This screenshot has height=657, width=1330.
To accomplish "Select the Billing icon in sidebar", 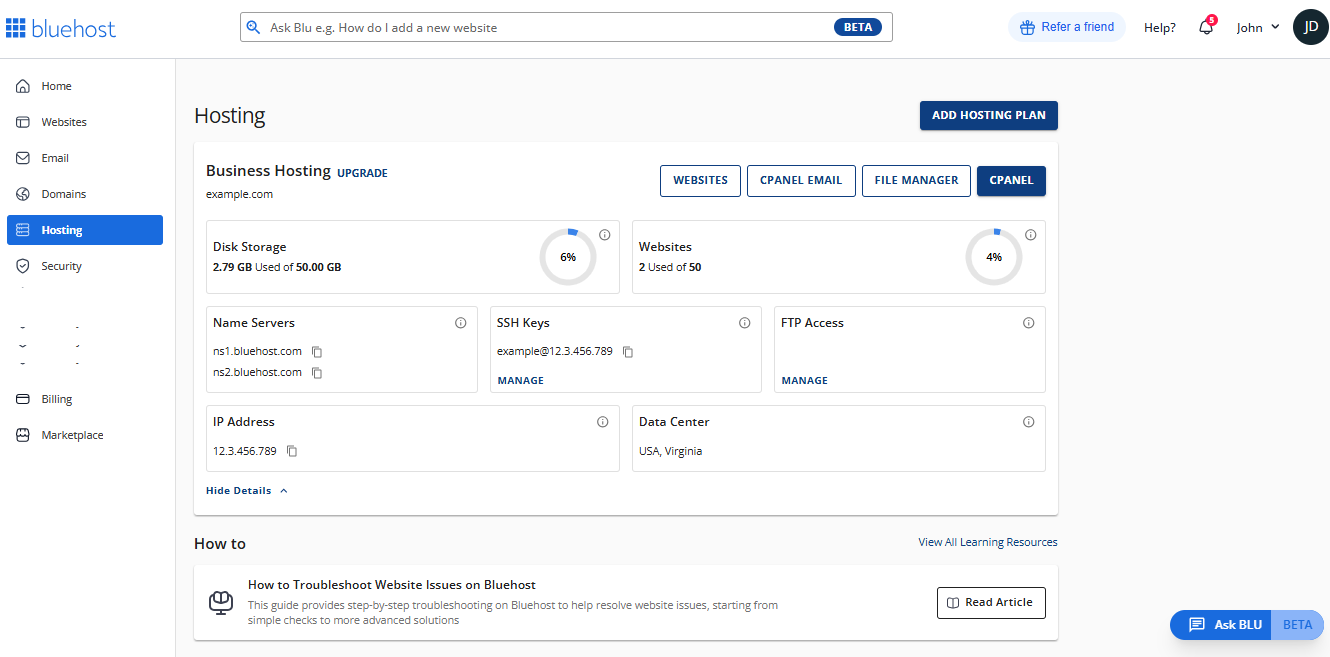I will [22, 399].
